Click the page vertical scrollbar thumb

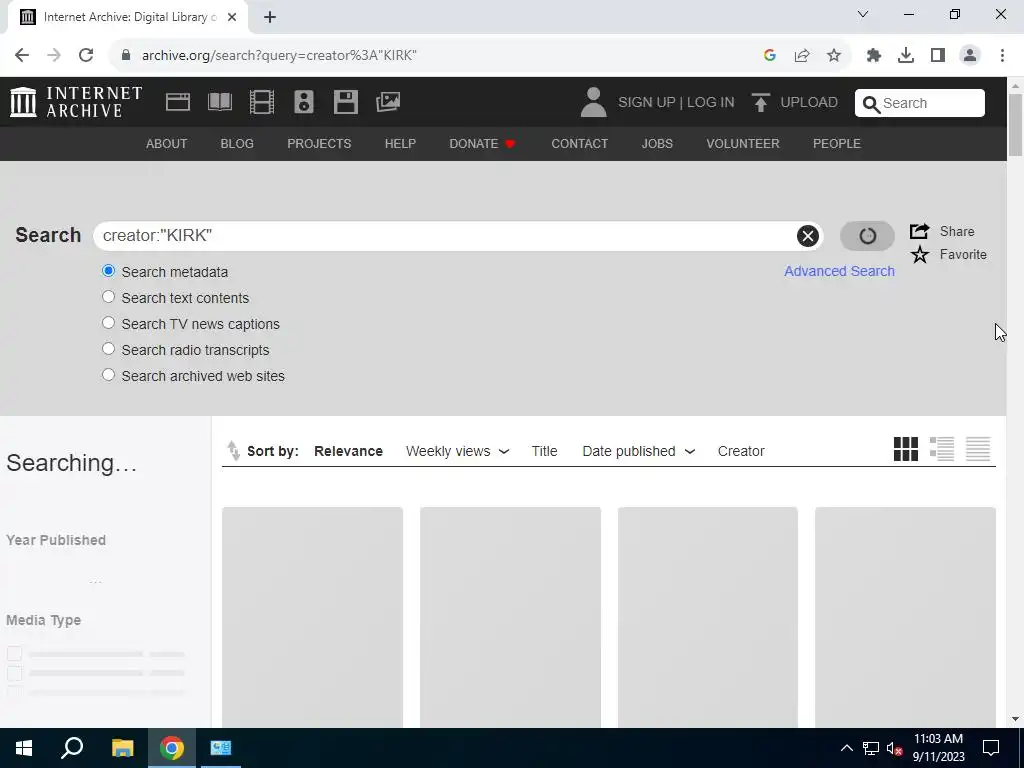[x=1015, y=125]
